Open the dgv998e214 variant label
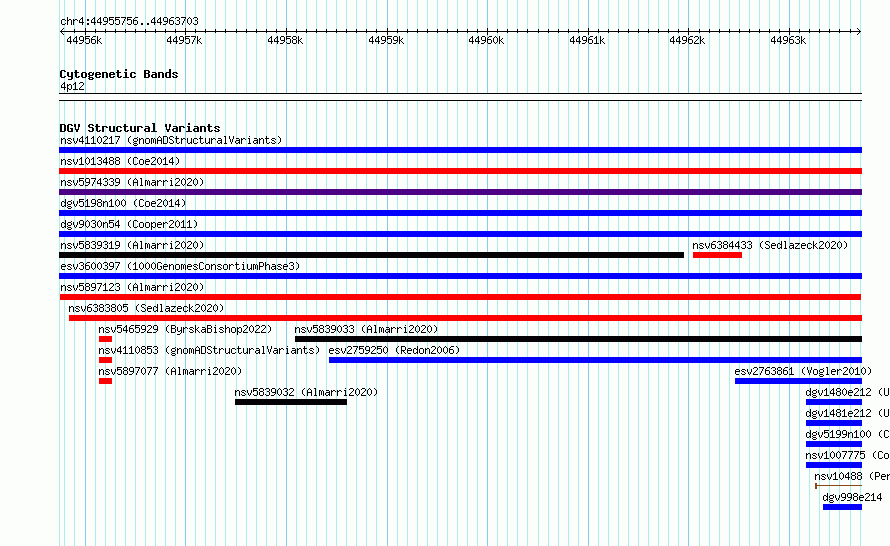Viewport: 890px width, 546px height. pyautogui.click(x=852, y=497)
